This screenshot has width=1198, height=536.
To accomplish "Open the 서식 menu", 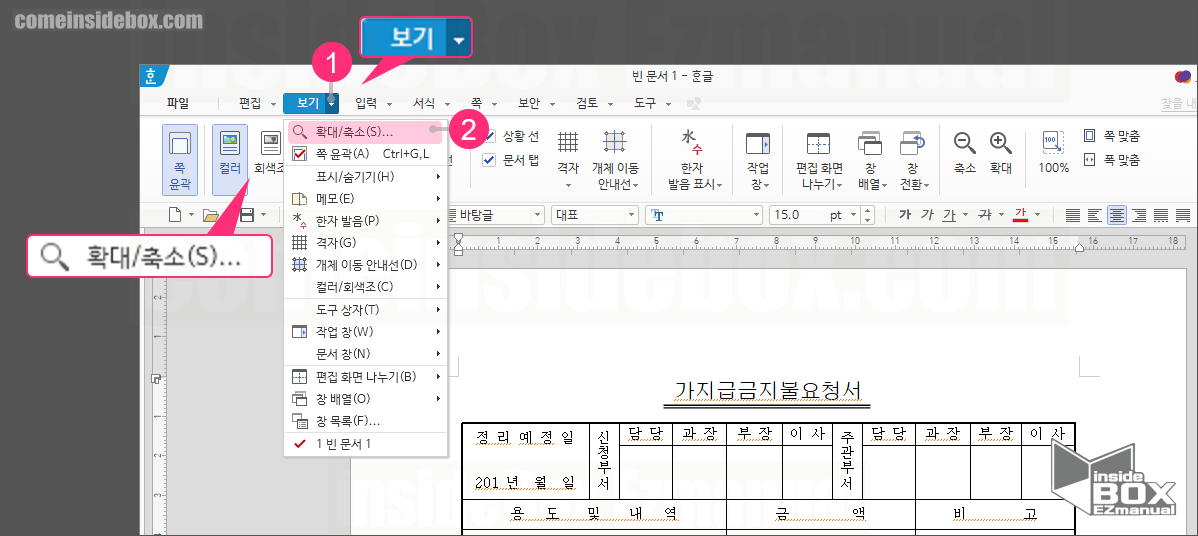I will (424, 103).
